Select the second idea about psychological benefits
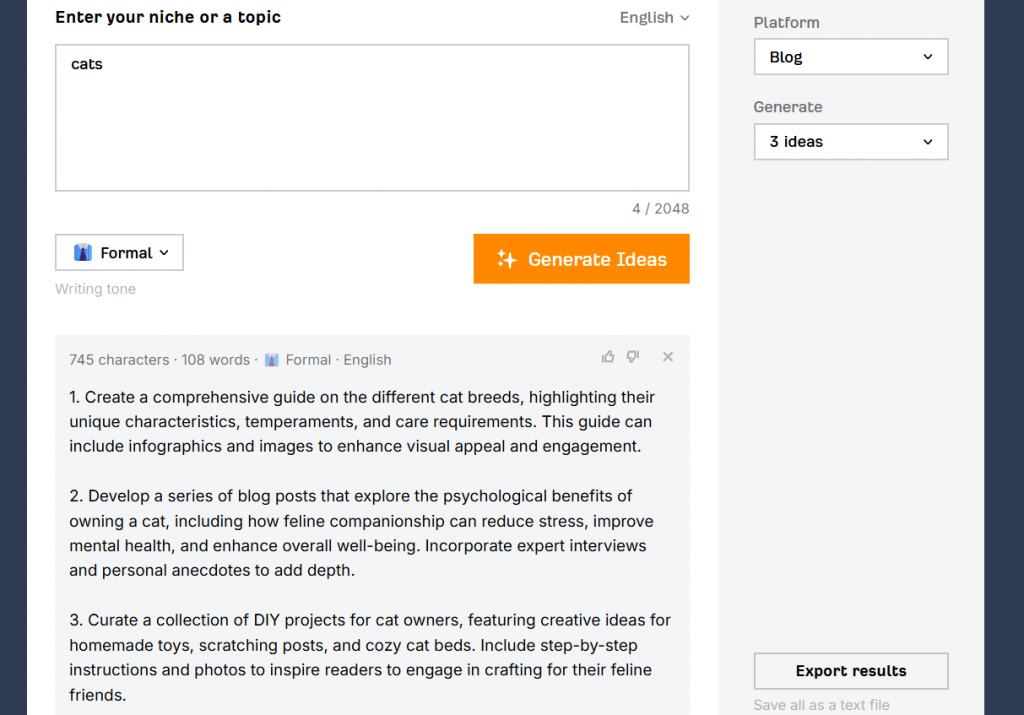Screen dimensions: 1024x715 point(358,533)
